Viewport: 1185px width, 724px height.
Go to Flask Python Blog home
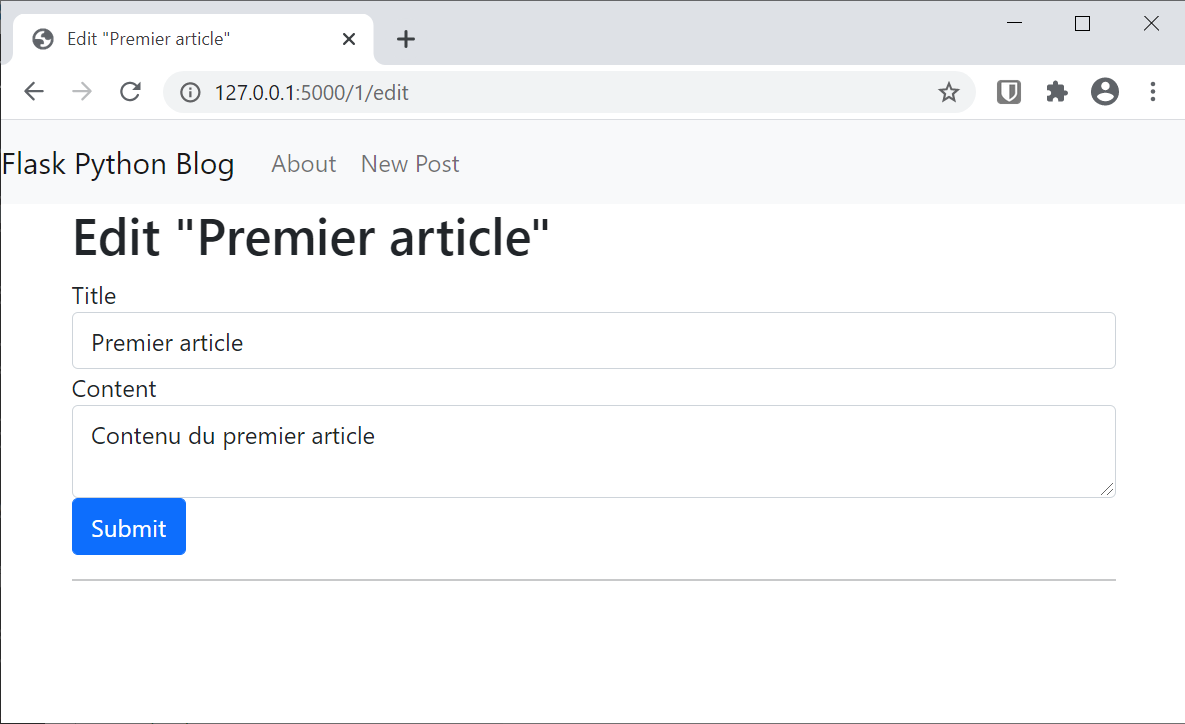pyautogui.click(x=118, y=164)
